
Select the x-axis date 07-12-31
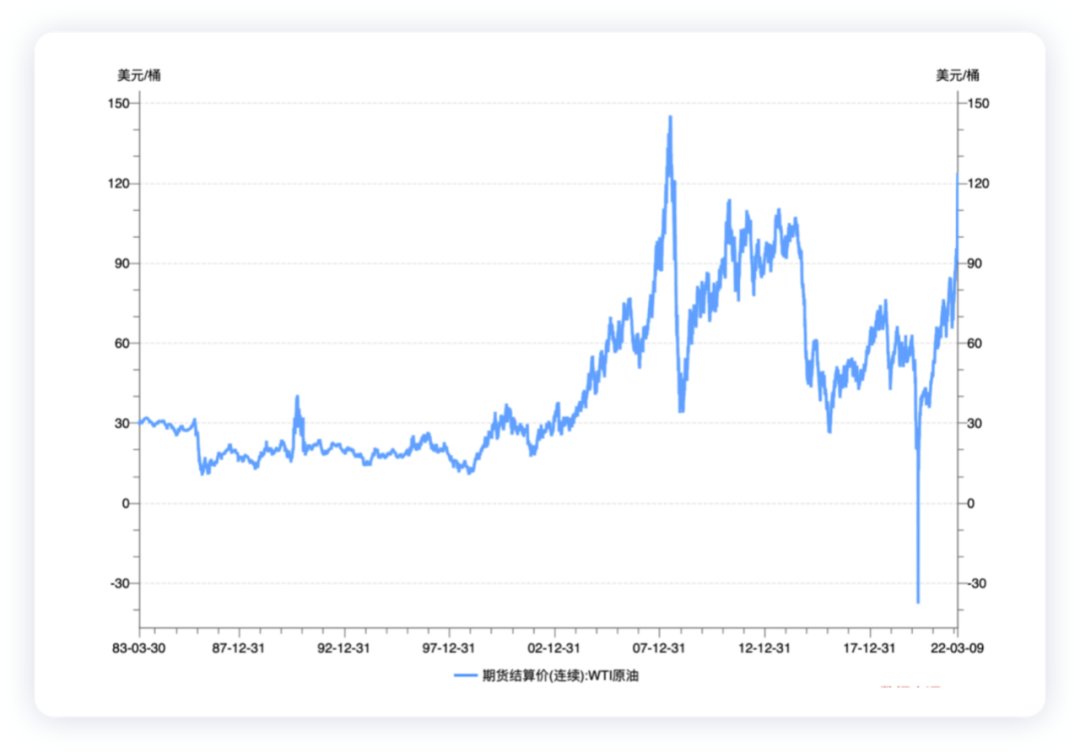tap(659, 648)
